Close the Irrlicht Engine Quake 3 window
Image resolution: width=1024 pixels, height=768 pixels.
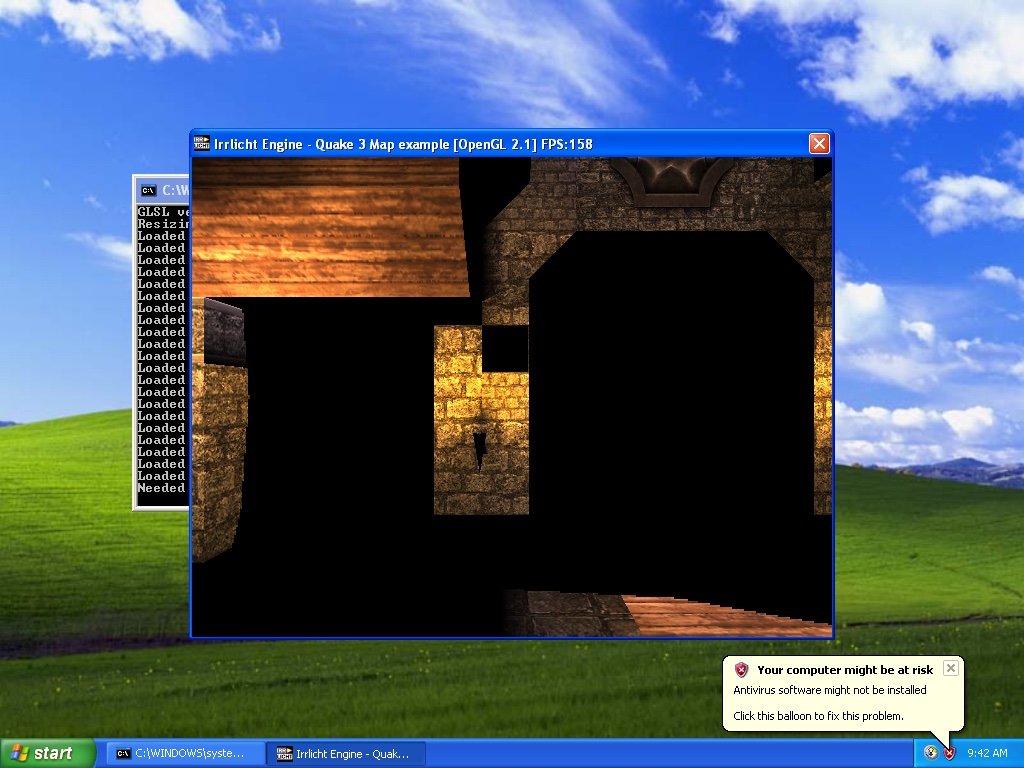(819, 143)
